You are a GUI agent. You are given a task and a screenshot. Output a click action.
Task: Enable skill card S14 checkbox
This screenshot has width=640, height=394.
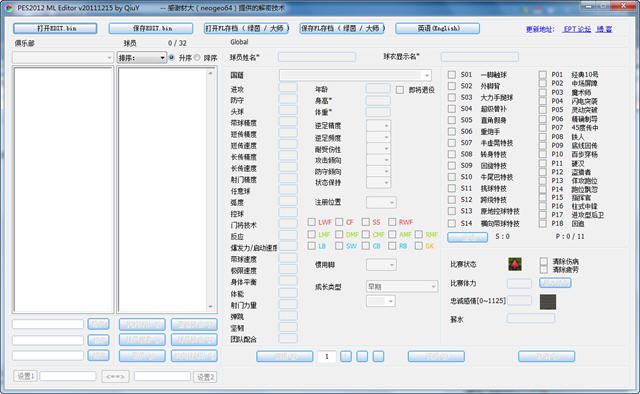(x=452, y=223)
